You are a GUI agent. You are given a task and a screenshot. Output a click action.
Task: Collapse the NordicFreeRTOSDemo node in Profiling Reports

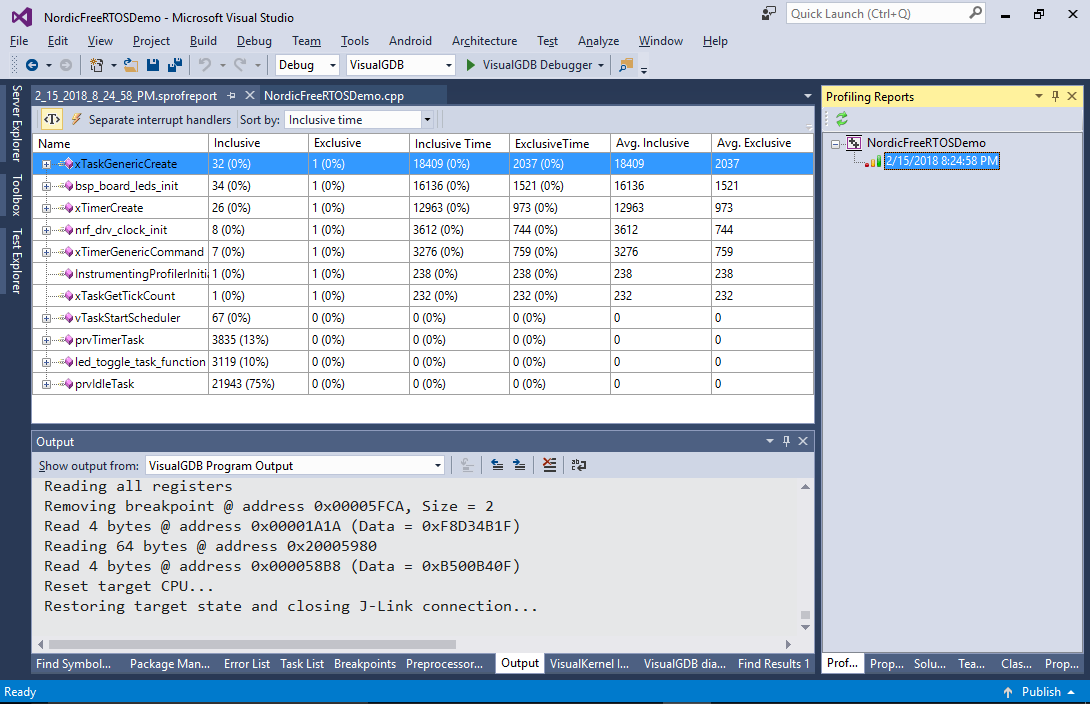point(836,144)
